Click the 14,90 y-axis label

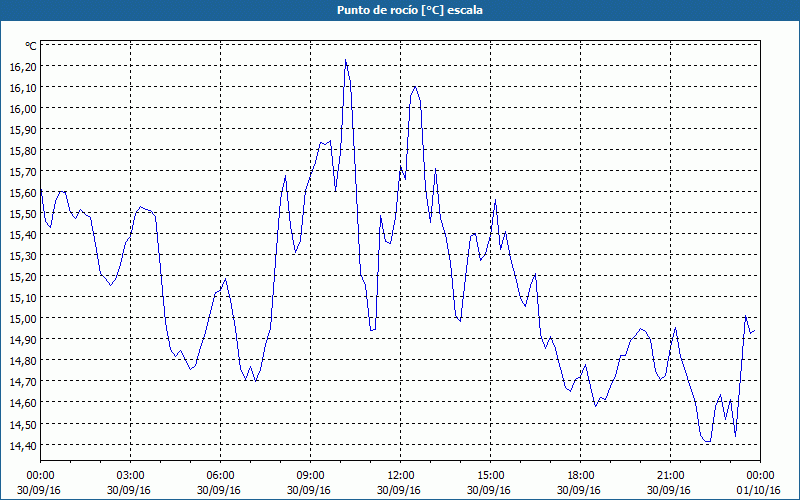(23, 339)
